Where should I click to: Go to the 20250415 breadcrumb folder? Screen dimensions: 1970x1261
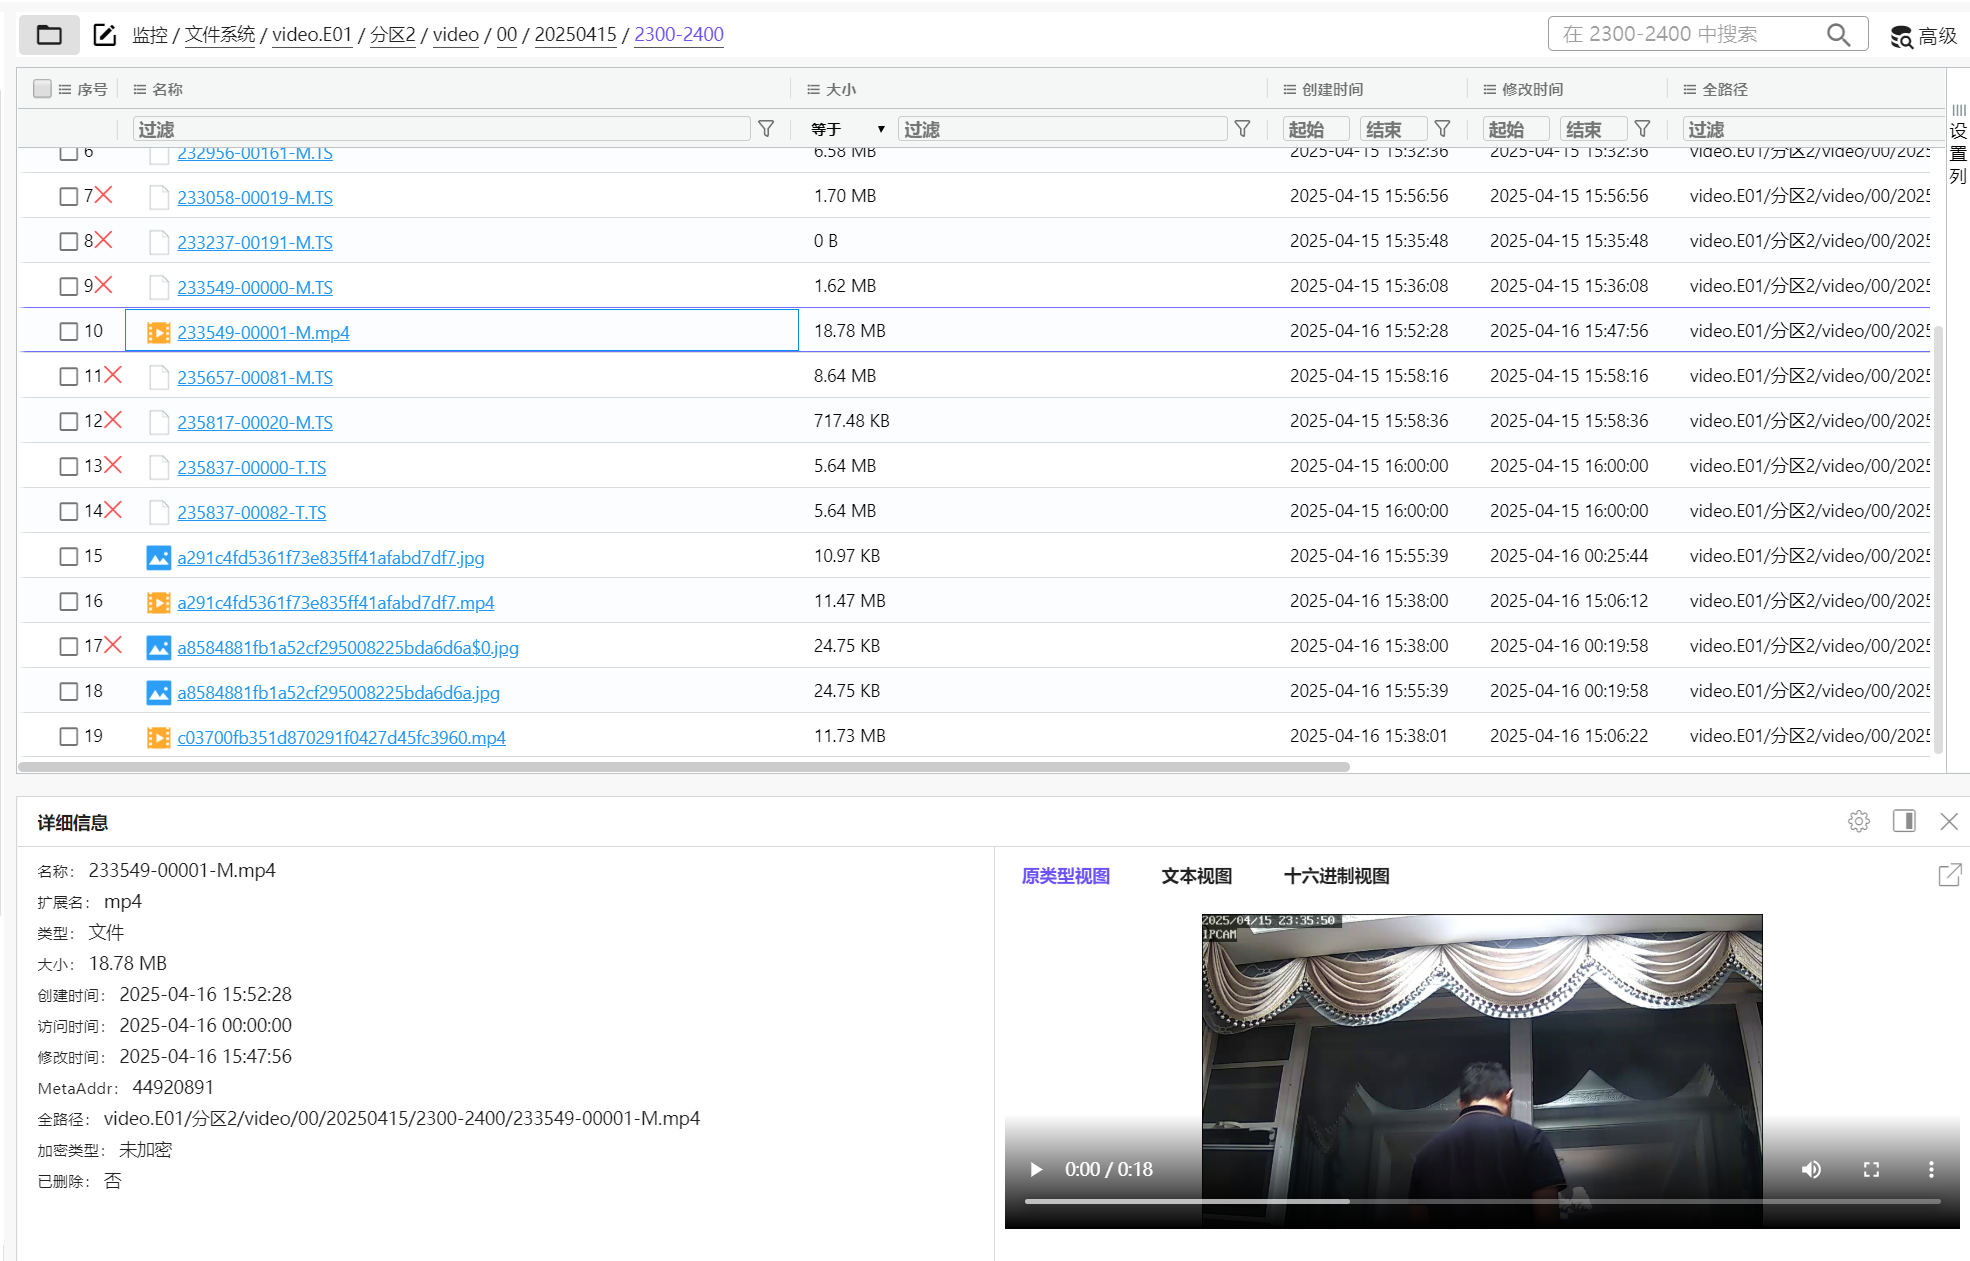coord(575,35)
